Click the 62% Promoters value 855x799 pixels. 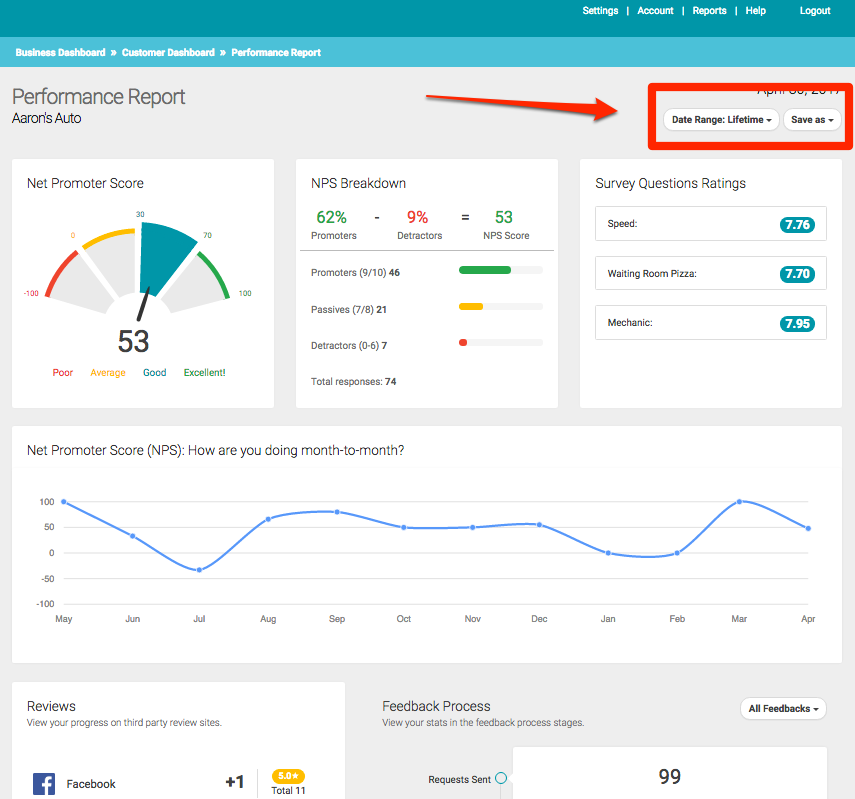point(331,217)
